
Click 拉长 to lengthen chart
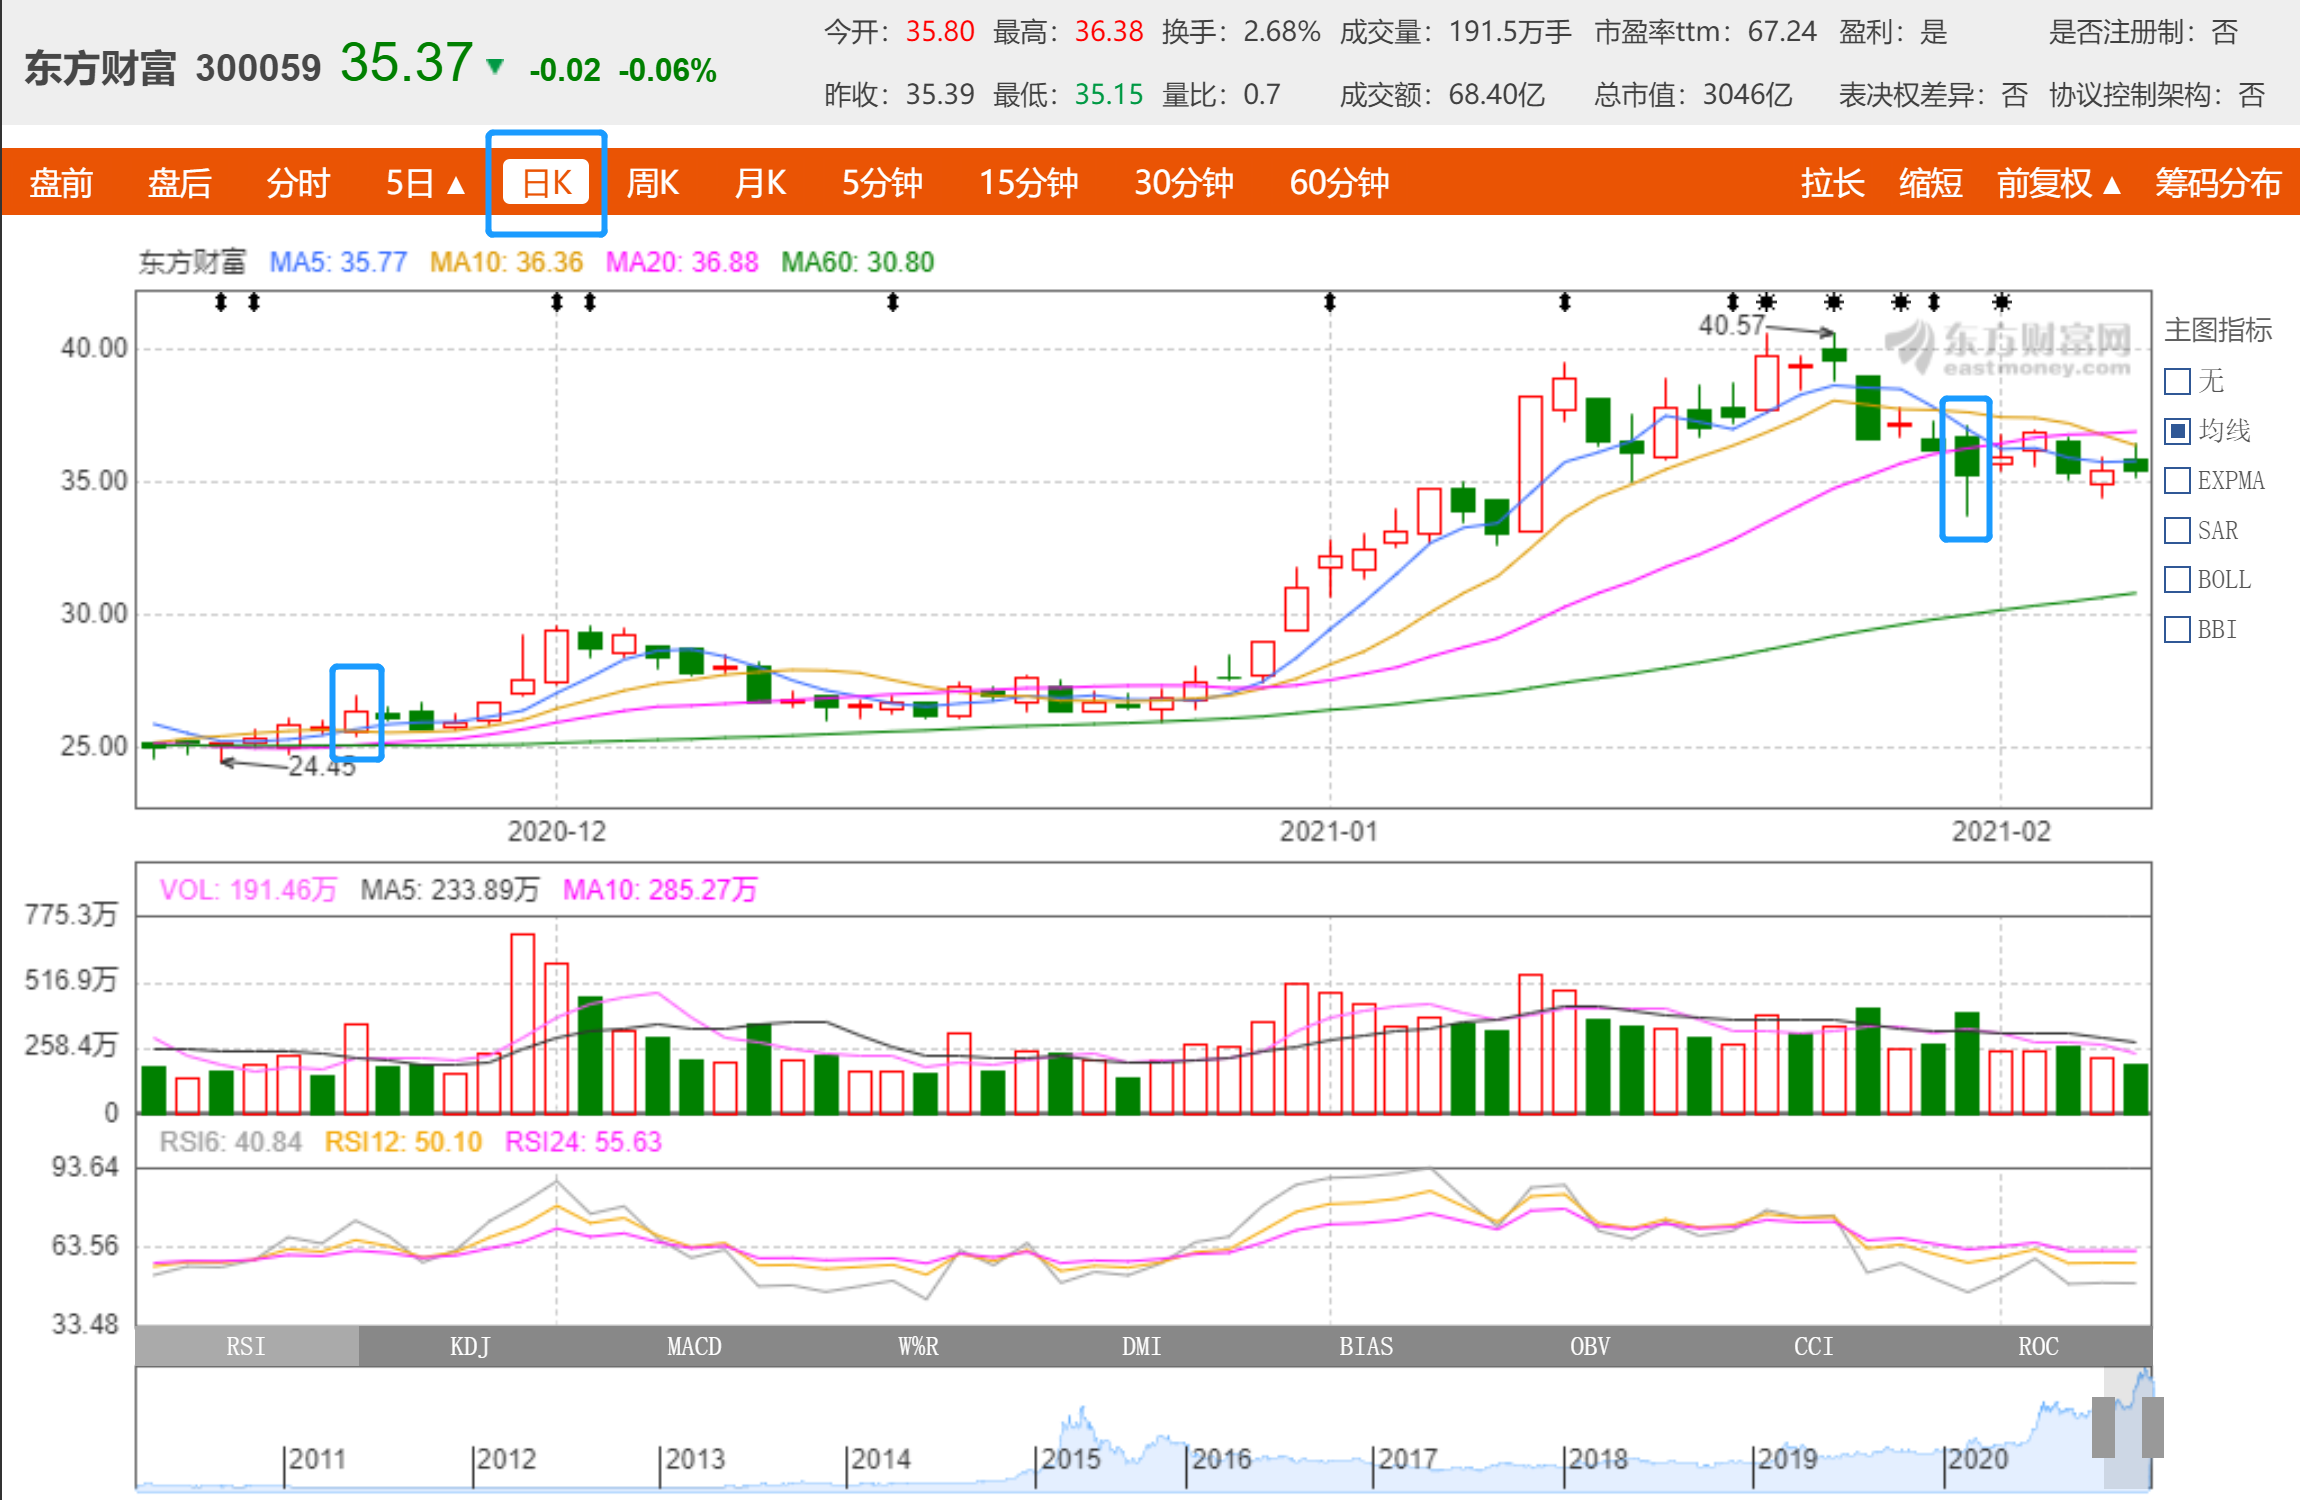coord(1832,183)
